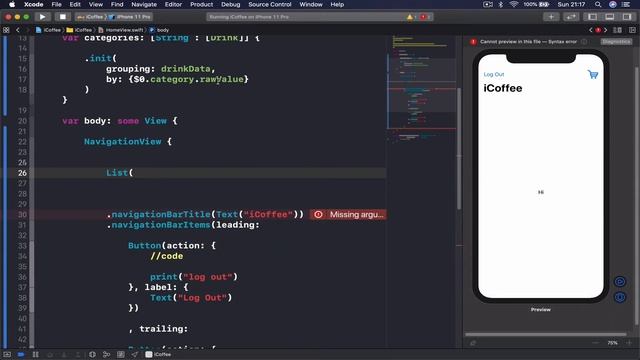This screenshot has width=640, height=360.
Task: Open Siri from the menu bar
Action: tap(612, 4)
